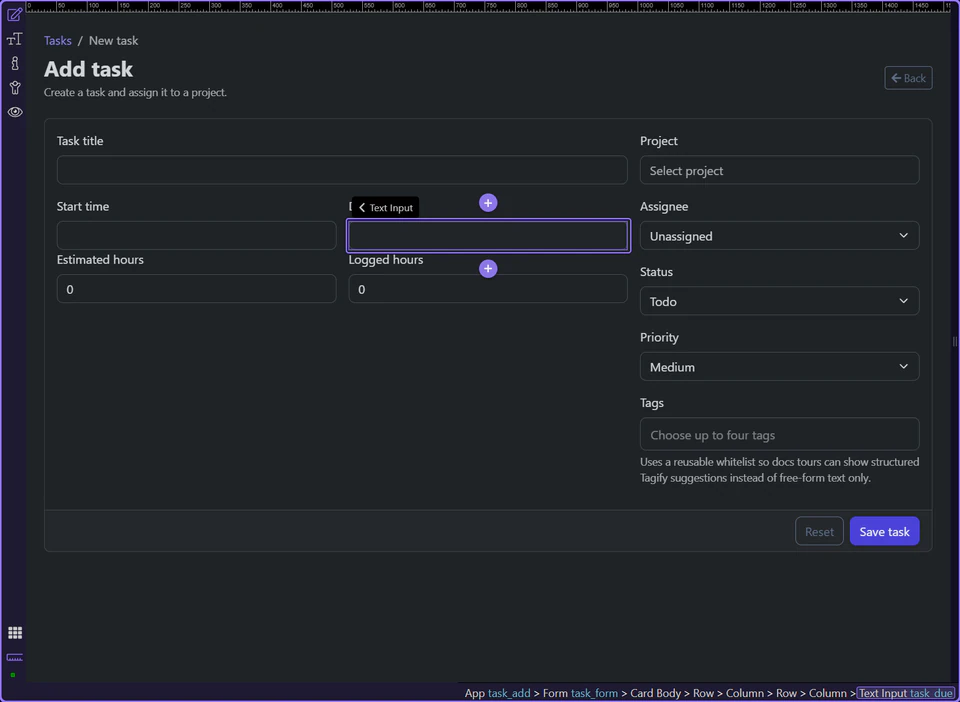Click the ruler icon at bottom left

click(x=14, y=658)
